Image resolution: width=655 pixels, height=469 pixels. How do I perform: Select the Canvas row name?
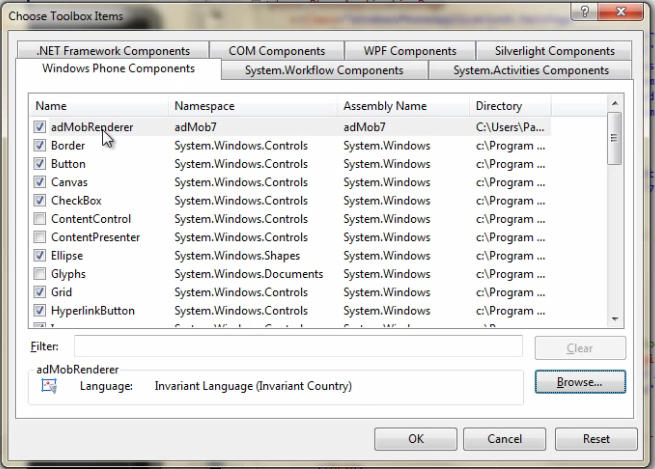69,182
